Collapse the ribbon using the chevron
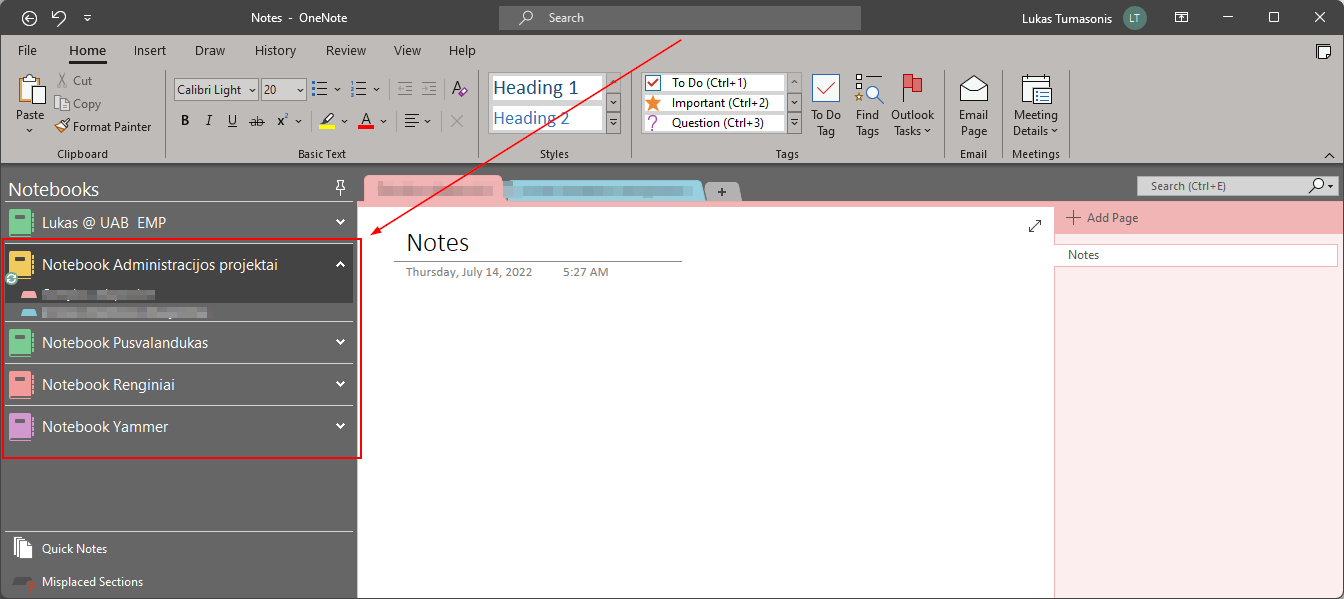 pos(1329,155)
